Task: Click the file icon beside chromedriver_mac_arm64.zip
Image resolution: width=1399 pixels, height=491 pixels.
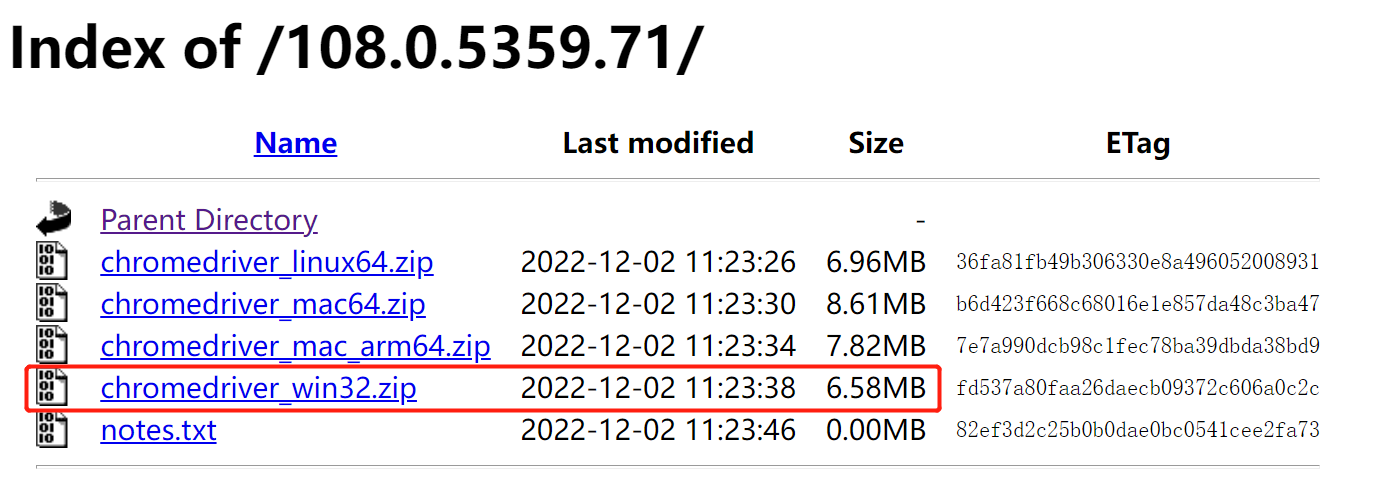Action: click(x=52, y=346)
